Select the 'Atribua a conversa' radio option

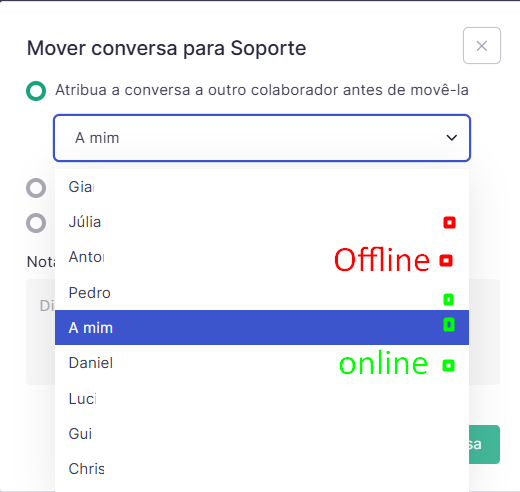[x=36, y=91]
